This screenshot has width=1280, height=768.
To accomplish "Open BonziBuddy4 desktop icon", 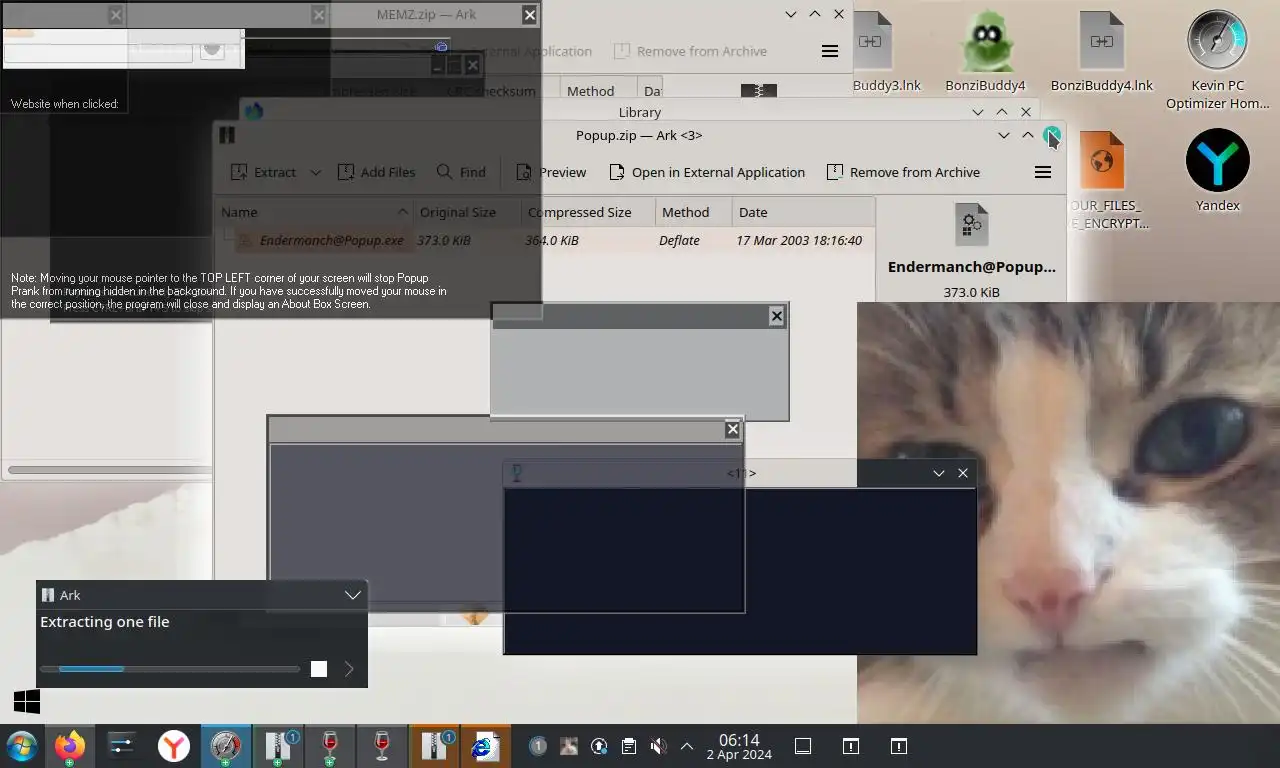I will [985, 52].
